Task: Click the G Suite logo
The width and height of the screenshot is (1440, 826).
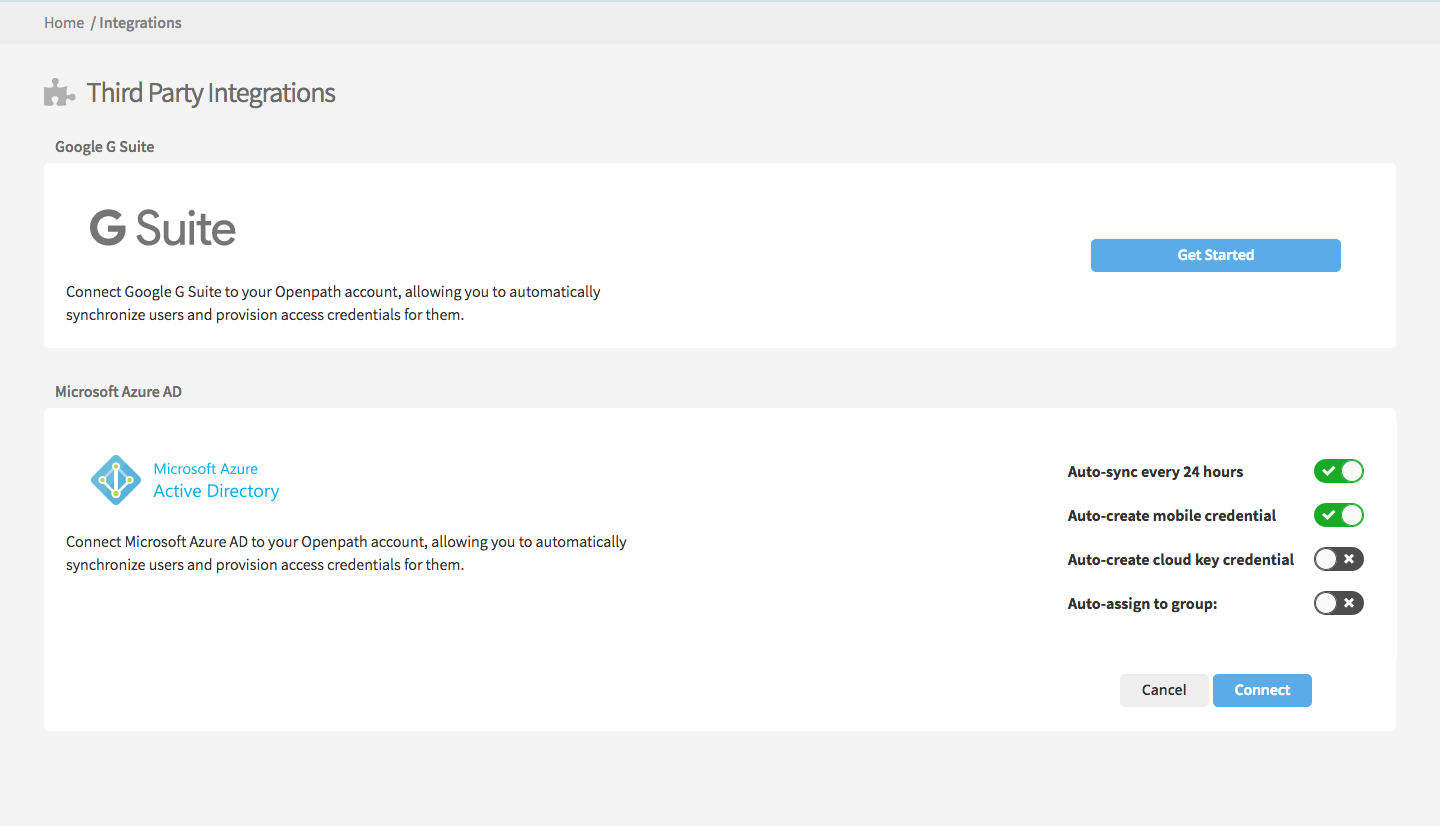Action: 163,228
